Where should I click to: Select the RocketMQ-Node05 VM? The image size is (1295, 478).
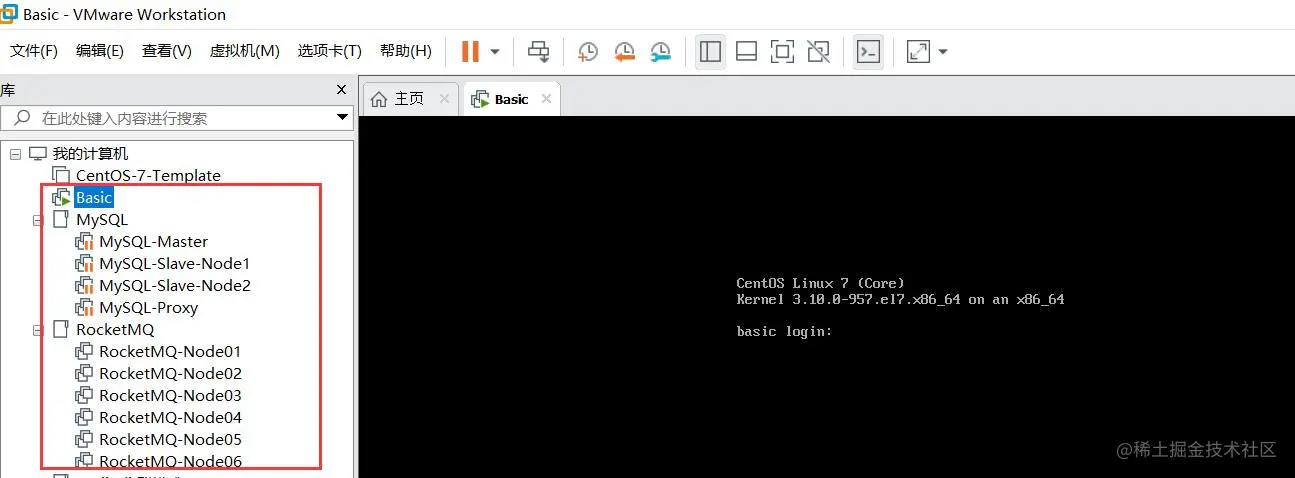coord(170,440)
